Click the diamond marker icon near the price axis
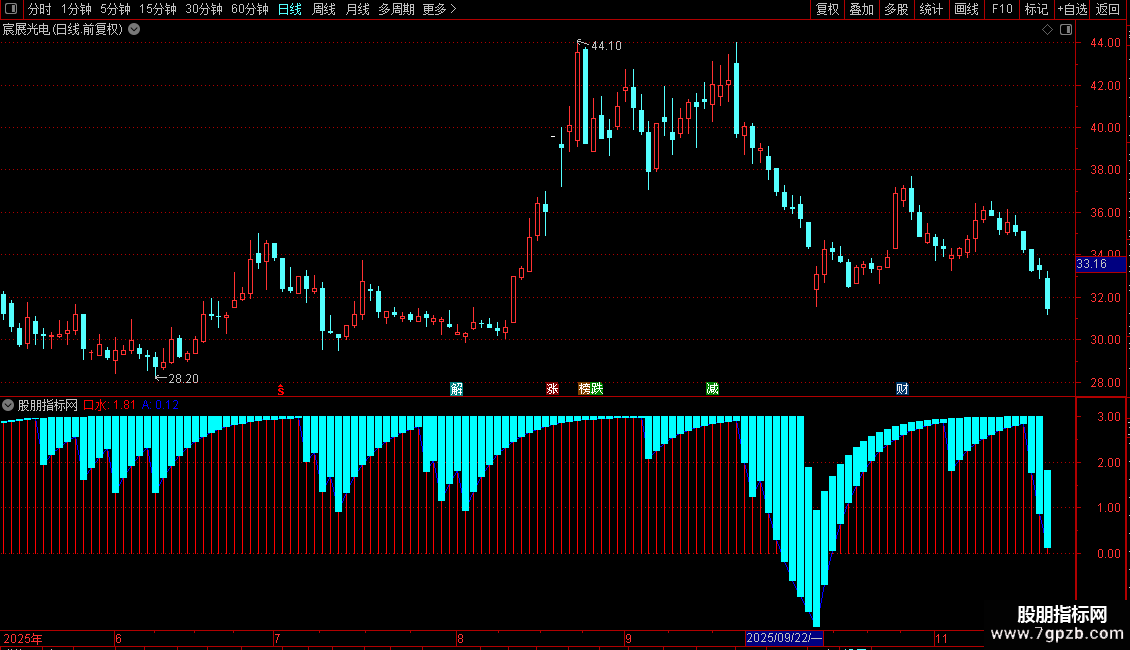The width and height of the screenshot is (1130, 650). pyautogui.click(x=1047, y=30)
